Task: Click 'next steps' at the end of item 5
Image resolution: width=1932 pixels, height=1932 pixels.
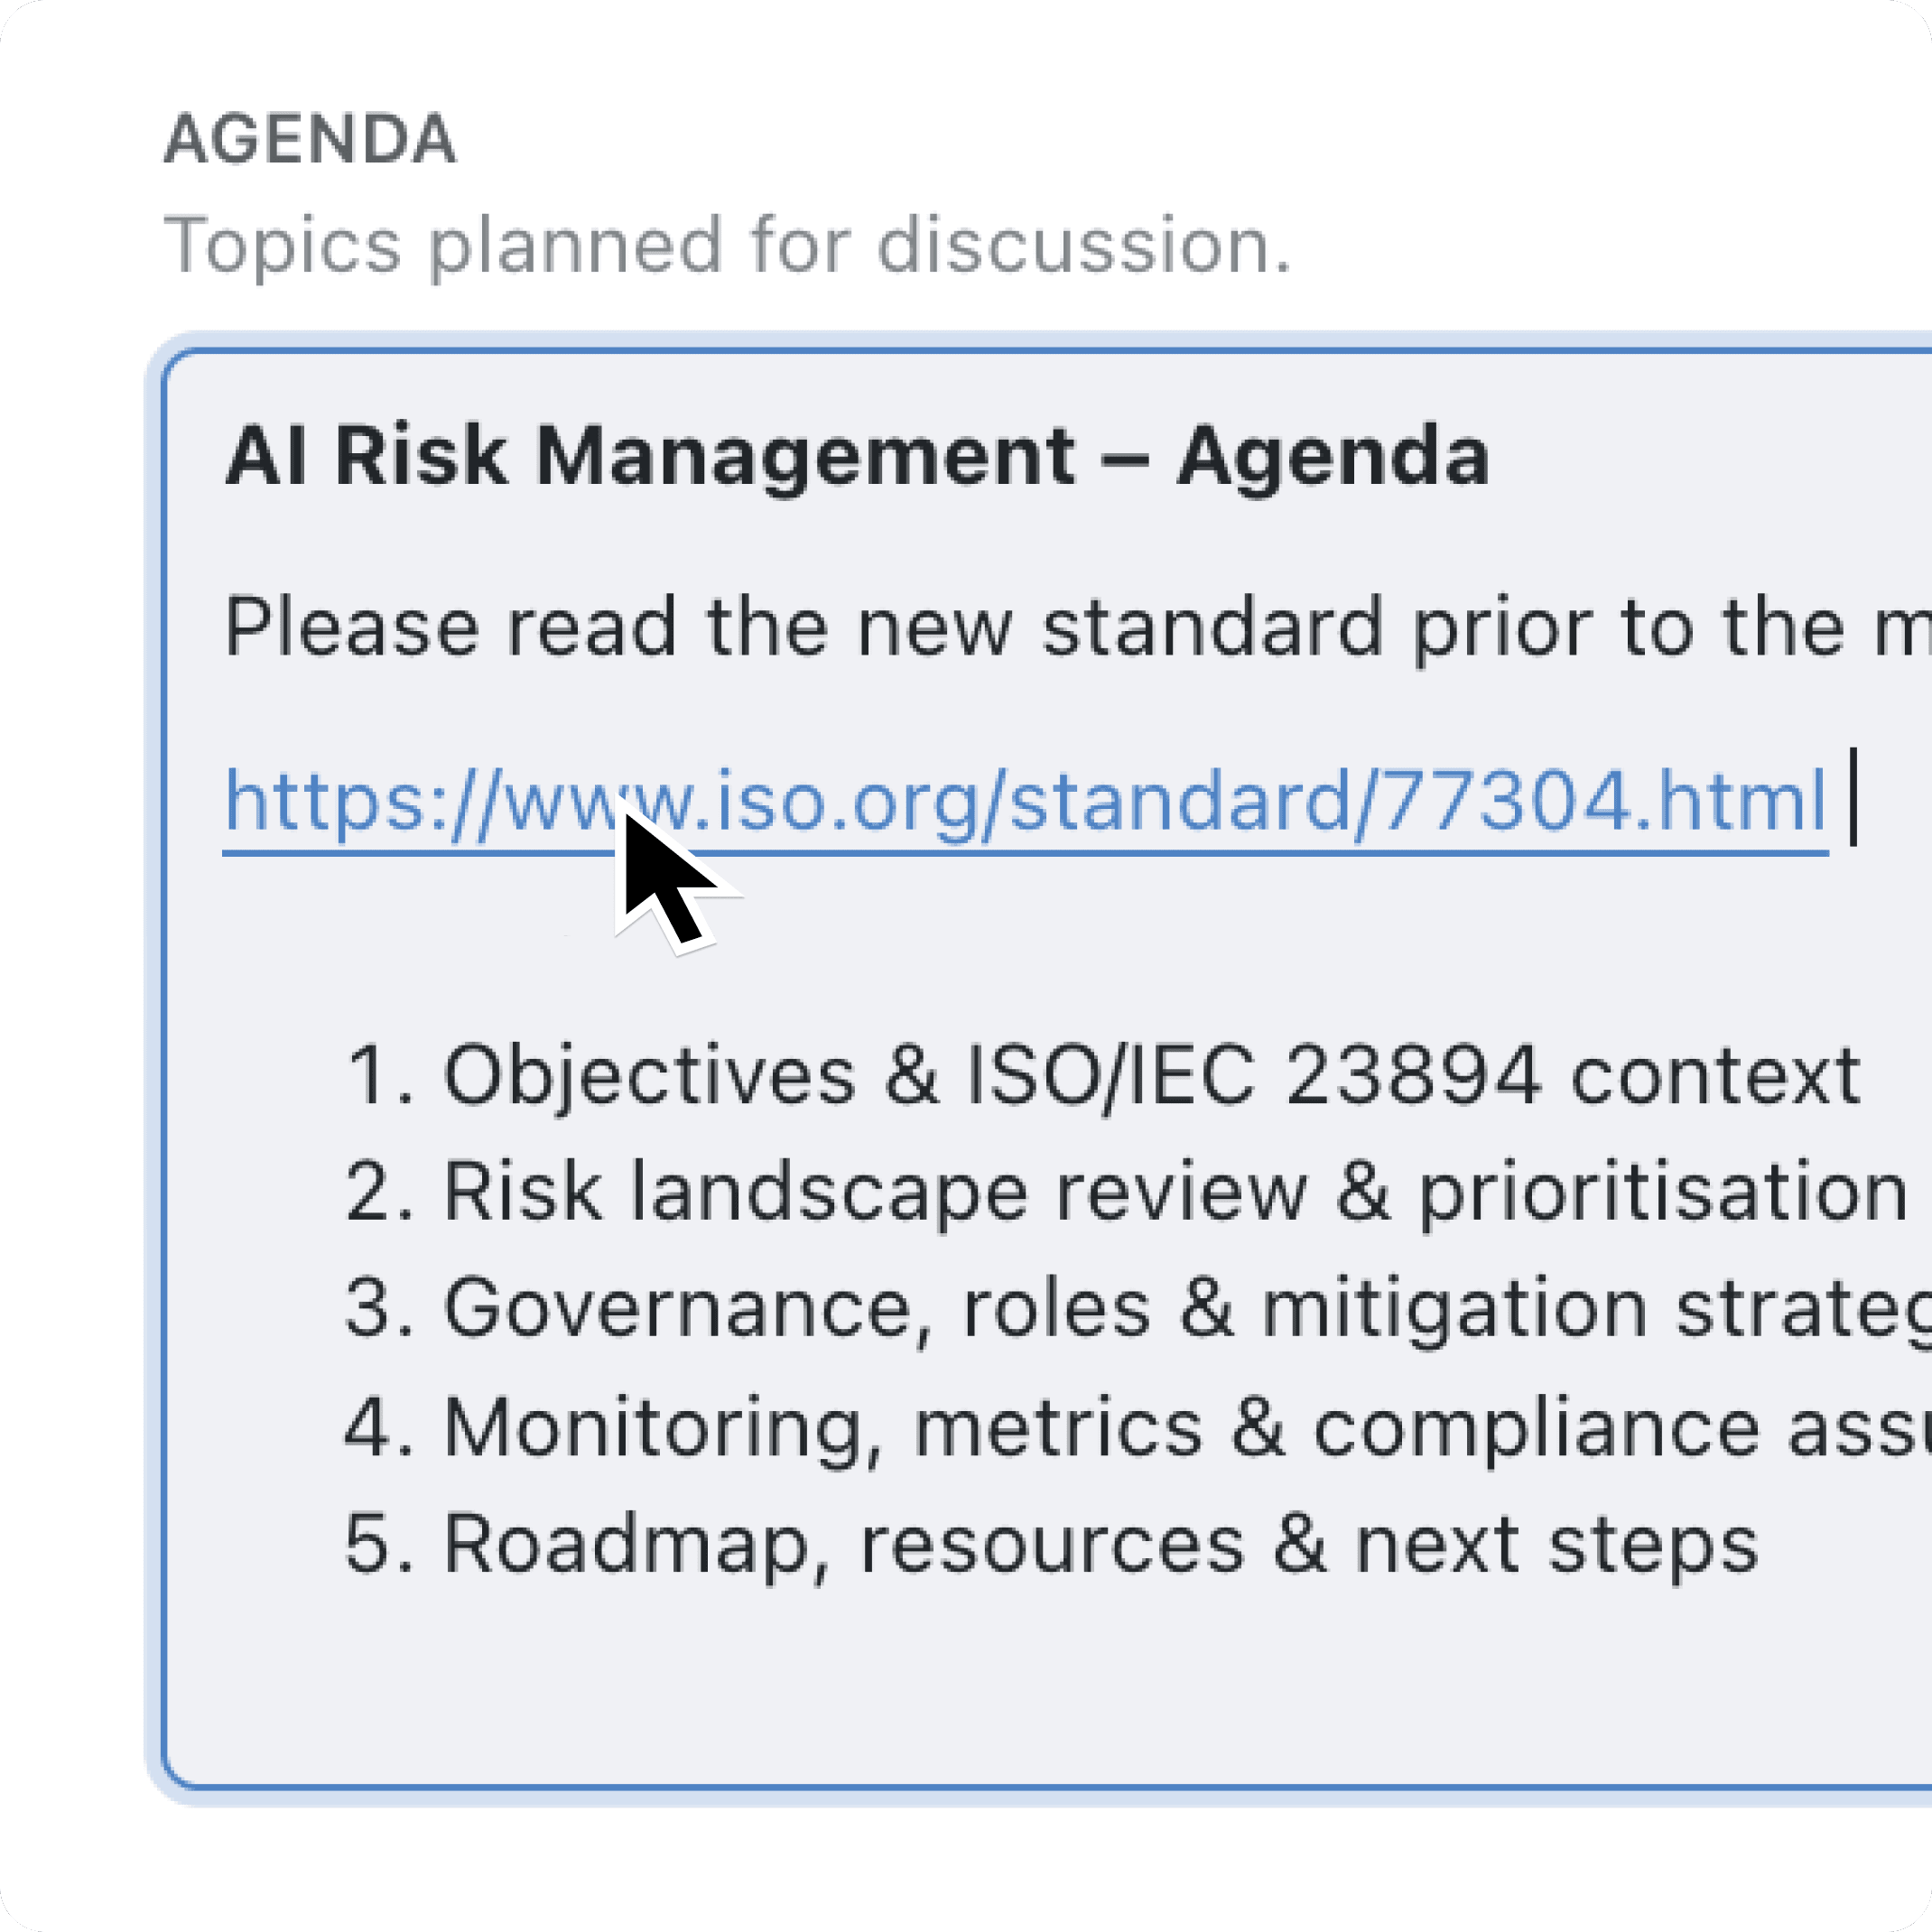Action: [1555, 1544]
